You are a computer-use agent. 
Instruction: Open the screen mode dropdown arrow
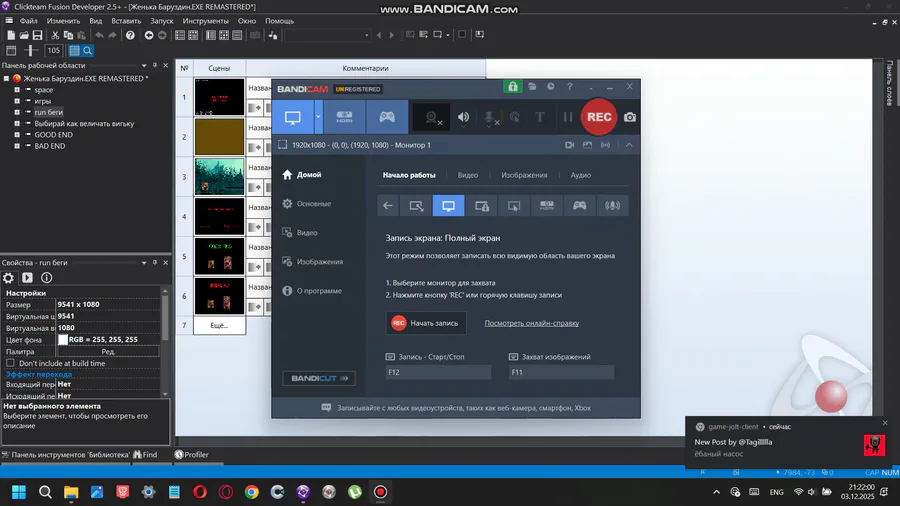coord(318,117)
